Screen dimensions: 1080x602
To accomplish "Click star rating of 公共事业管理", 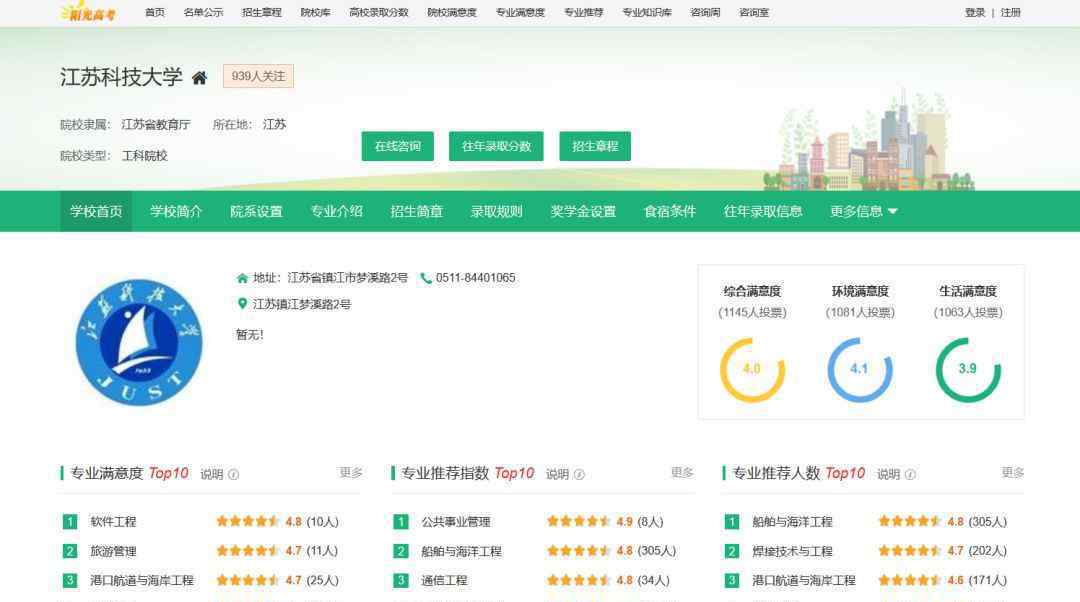I will tap(579, 521).
